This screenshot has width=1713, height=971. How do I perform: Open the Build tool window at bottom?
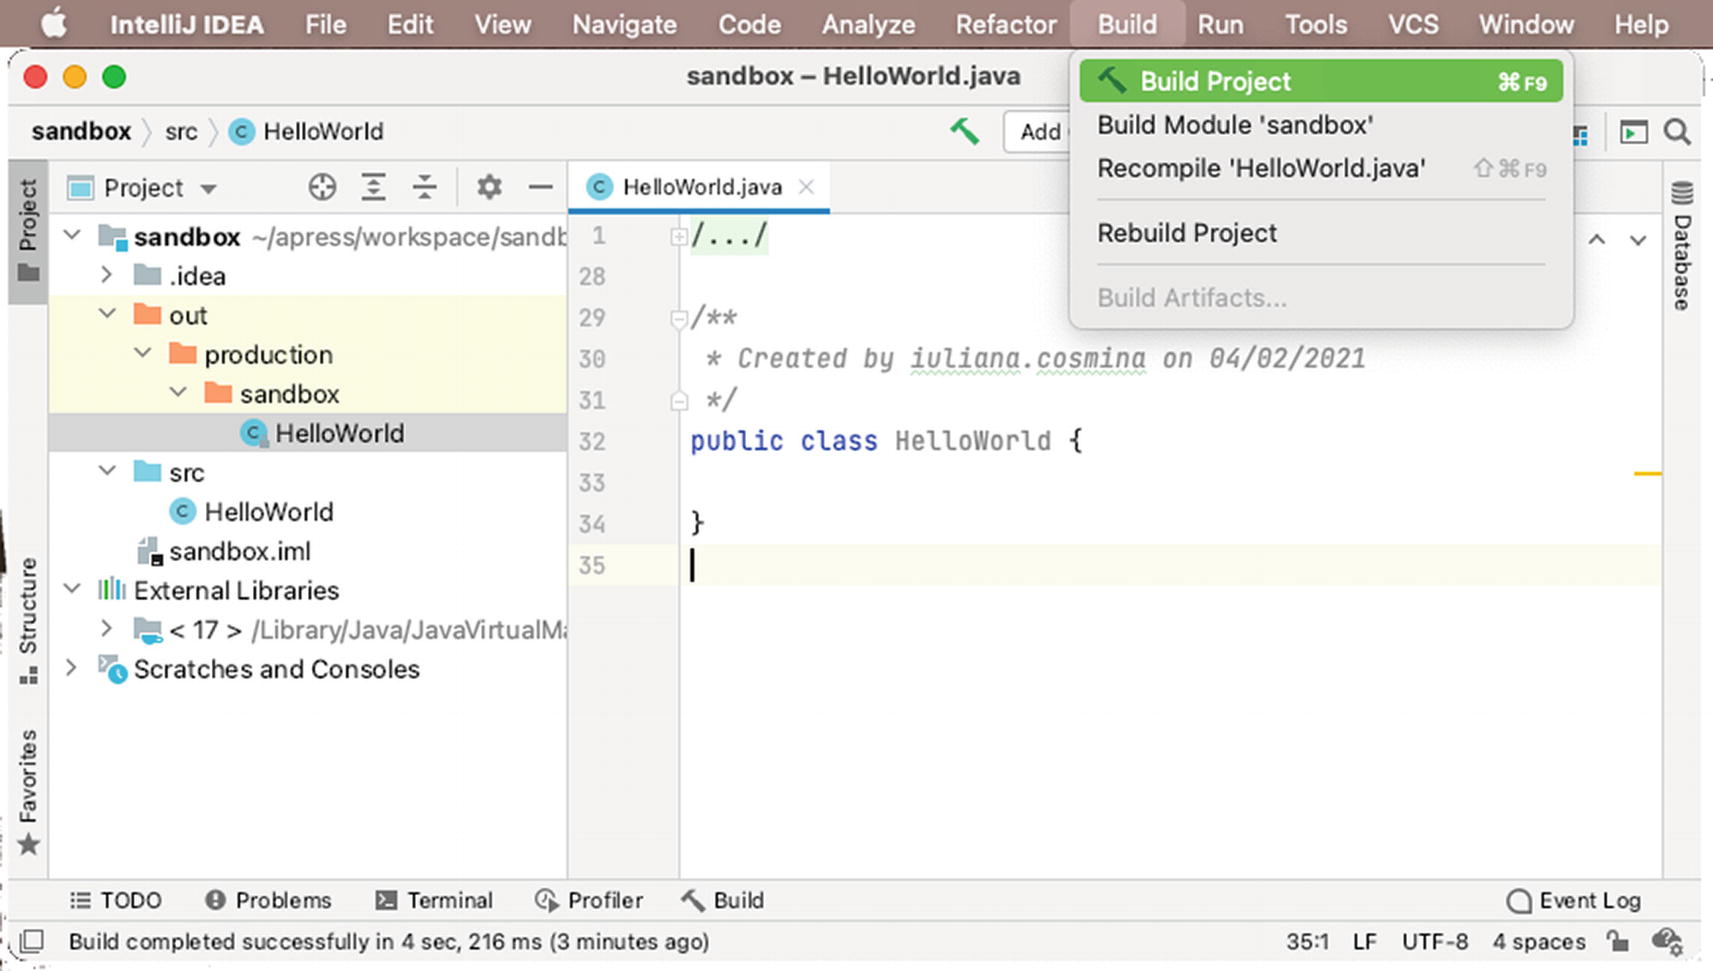724,900
